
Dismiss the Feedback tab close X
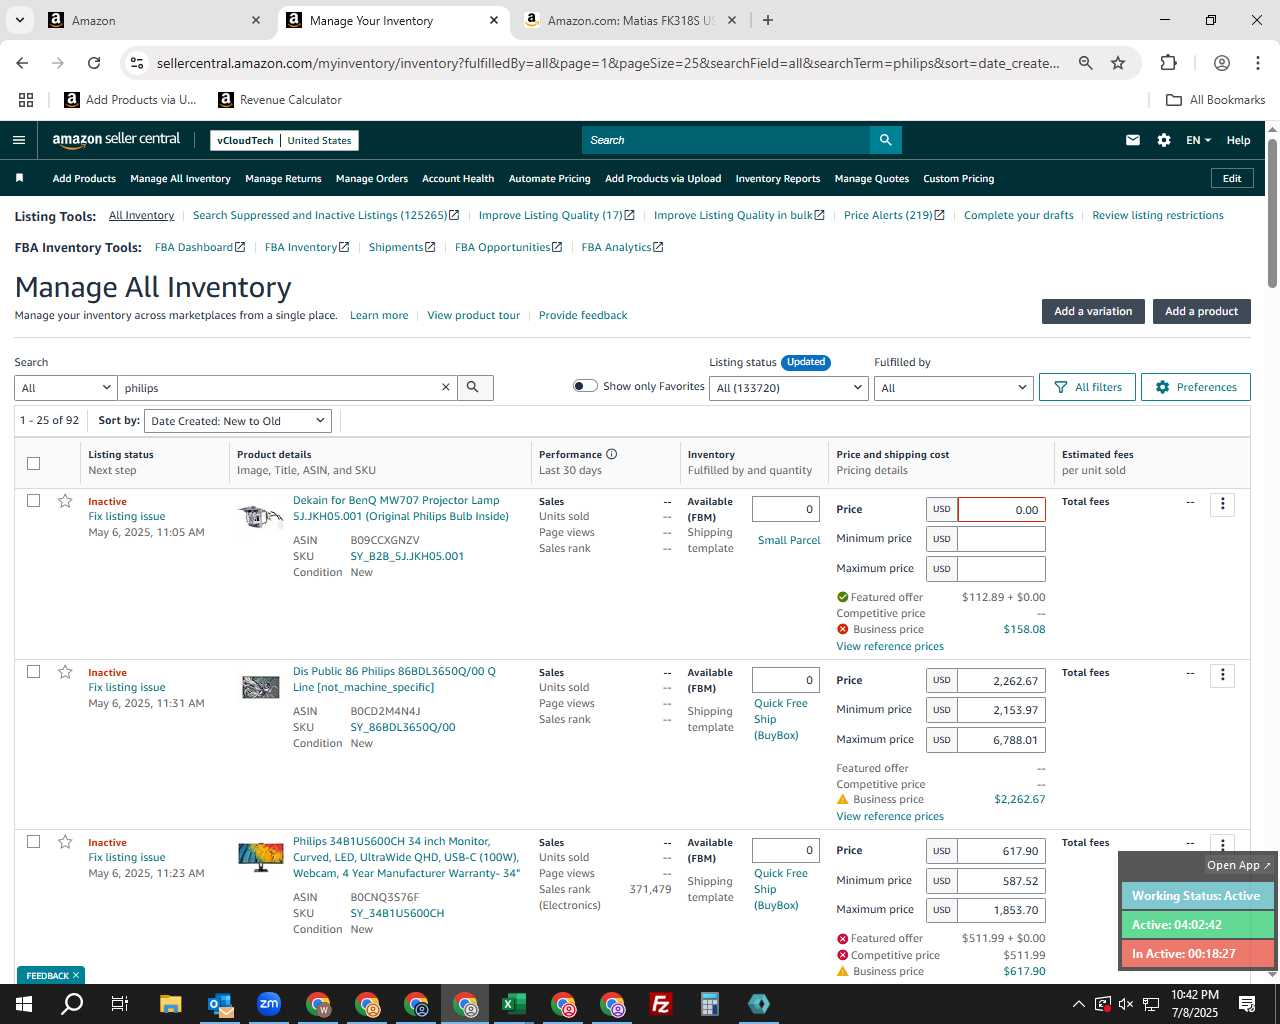pos(76,975)
